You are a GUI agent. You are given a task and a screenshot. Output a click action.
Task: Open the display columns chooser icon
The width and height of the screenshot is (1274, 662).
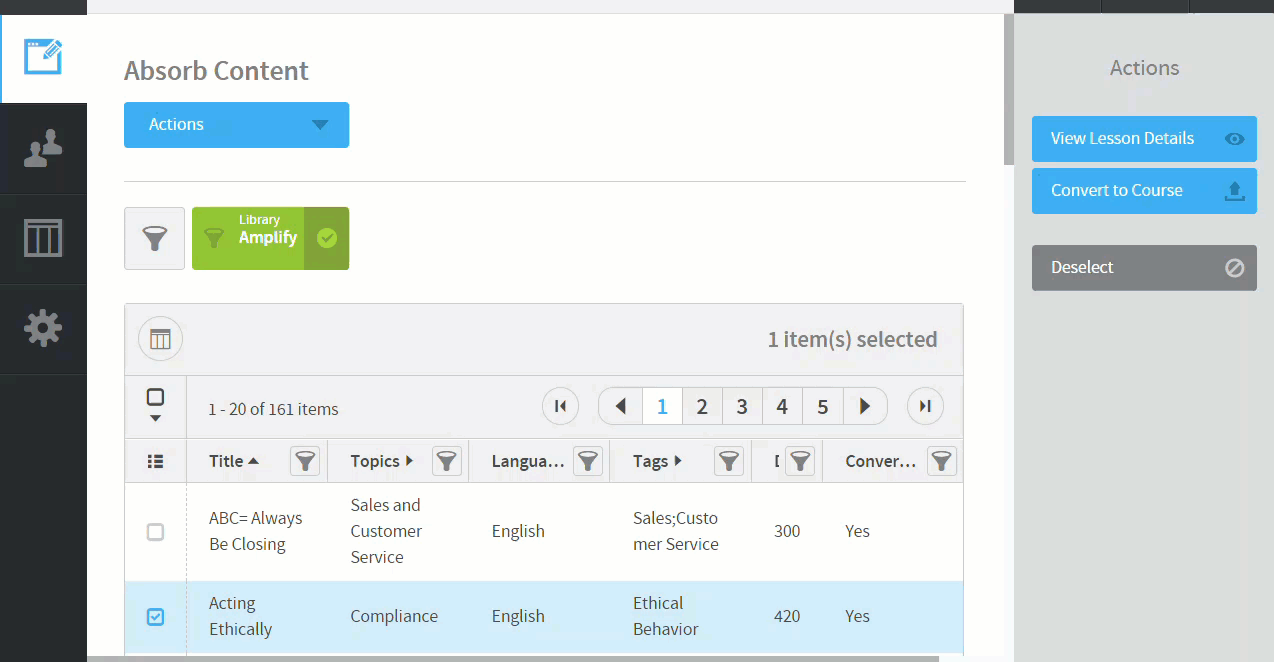click(160, 339)
